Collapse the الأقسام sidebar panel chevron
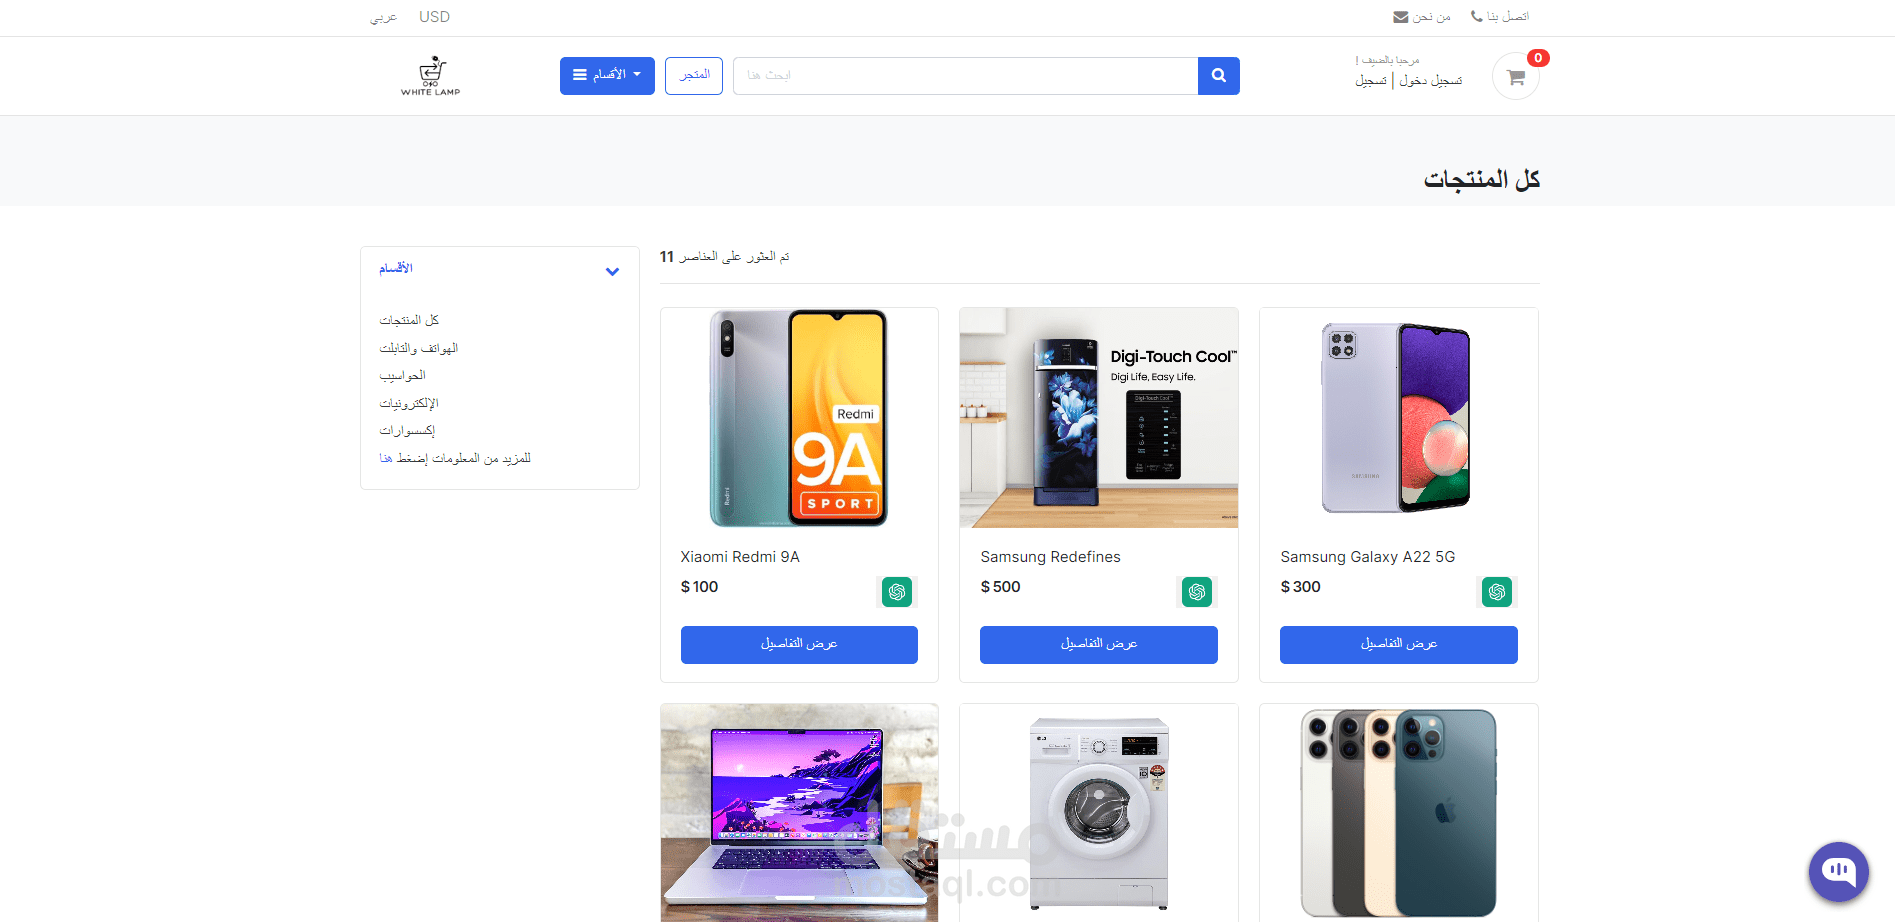Image resolution: width=1895 pixels, height=922 pixels. pyautogui.click(x=612, y=271)
